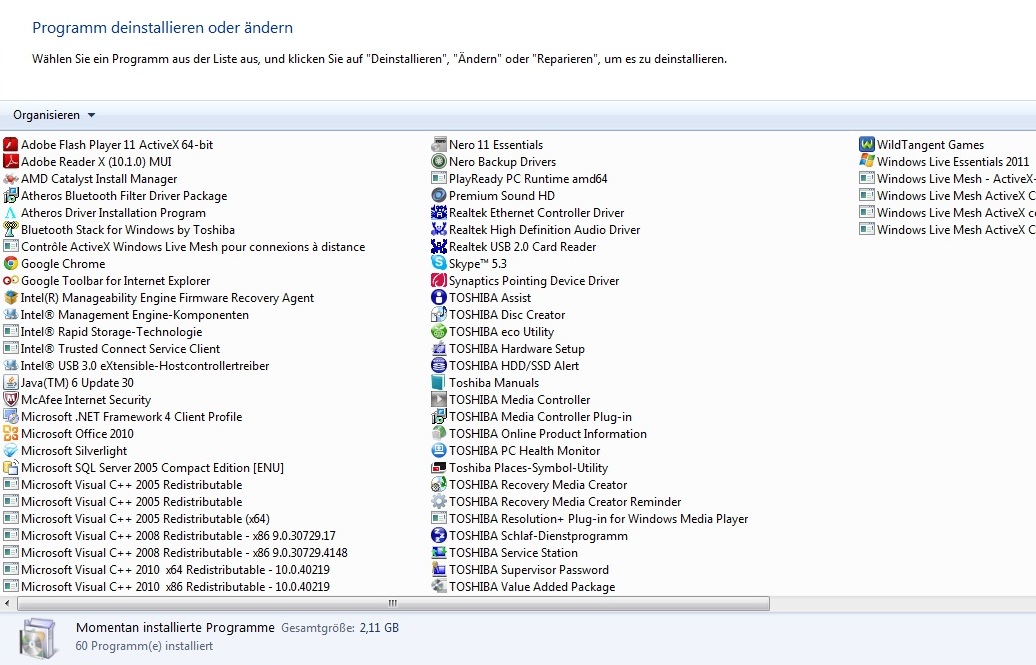This screenshot has width=1036, height=665.
Task: Click the horizontal scrollbar thumb
Action: point(393,603)
